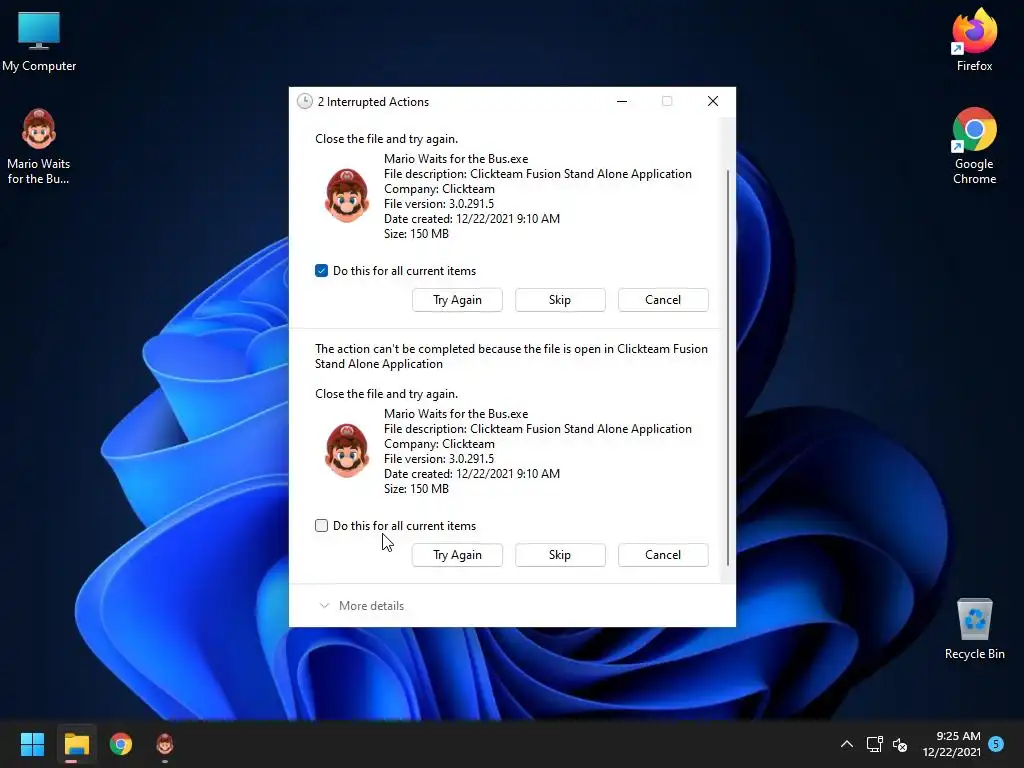1024x768 pixels.
Task: Click the dialog's vertical scrollbar
Action: (728, 367)
